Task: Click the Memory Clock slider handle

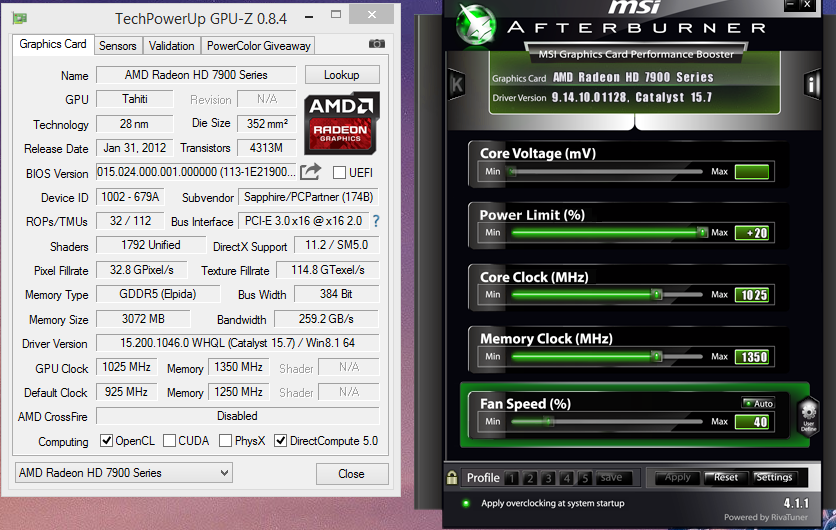Action: [657, 356]
